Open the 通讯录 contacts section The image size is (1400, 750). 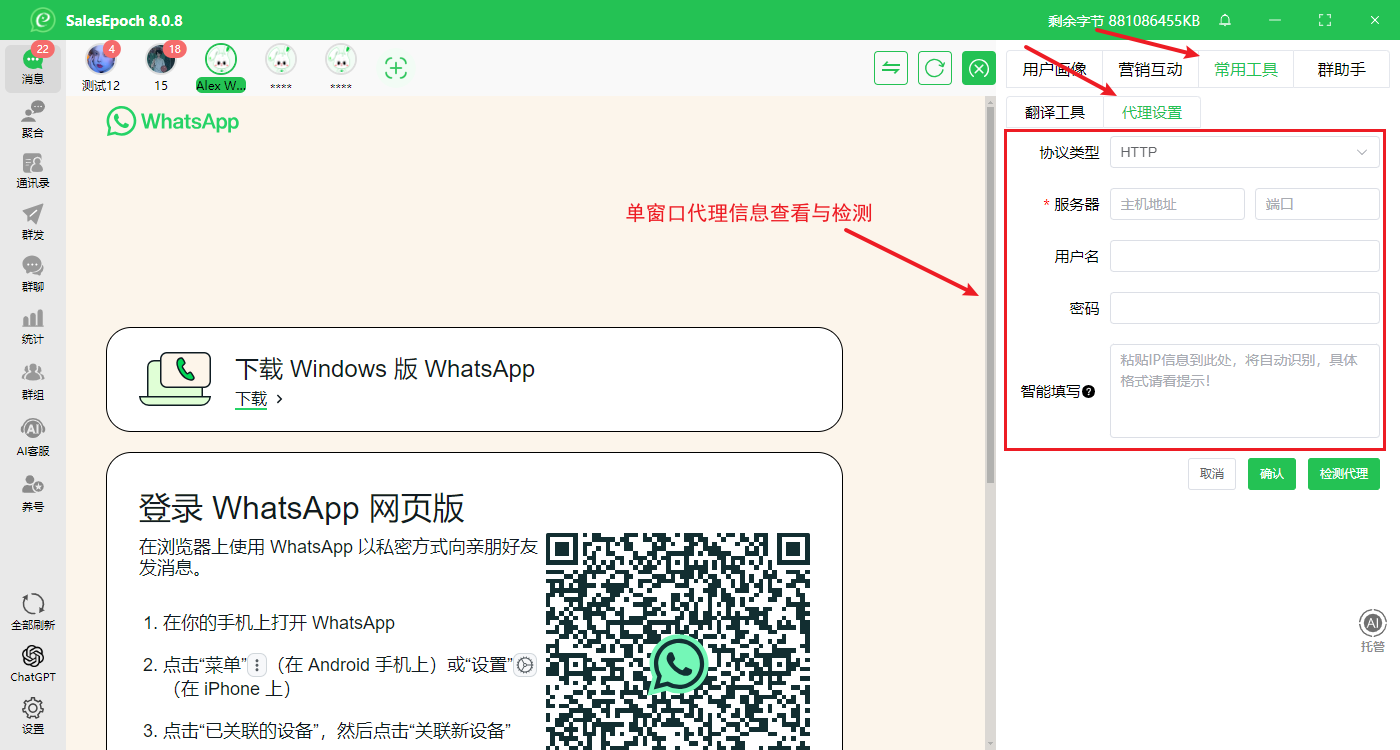(x=33, y=171)
